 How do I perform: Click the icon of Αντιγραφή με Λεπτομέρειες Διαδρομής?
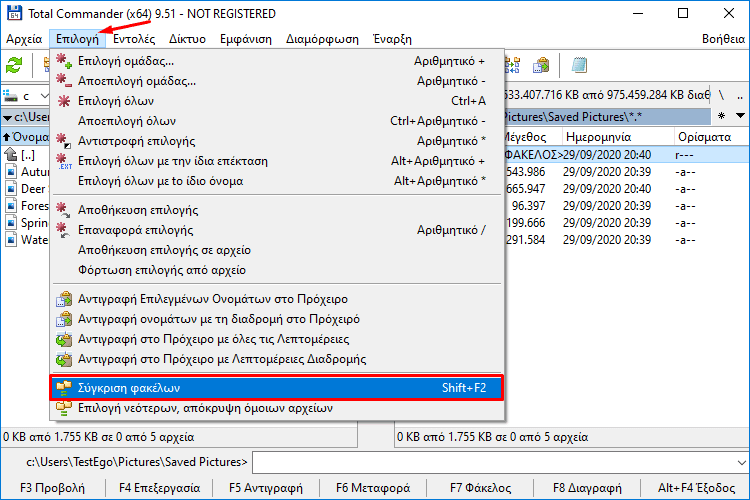(64, 359)
